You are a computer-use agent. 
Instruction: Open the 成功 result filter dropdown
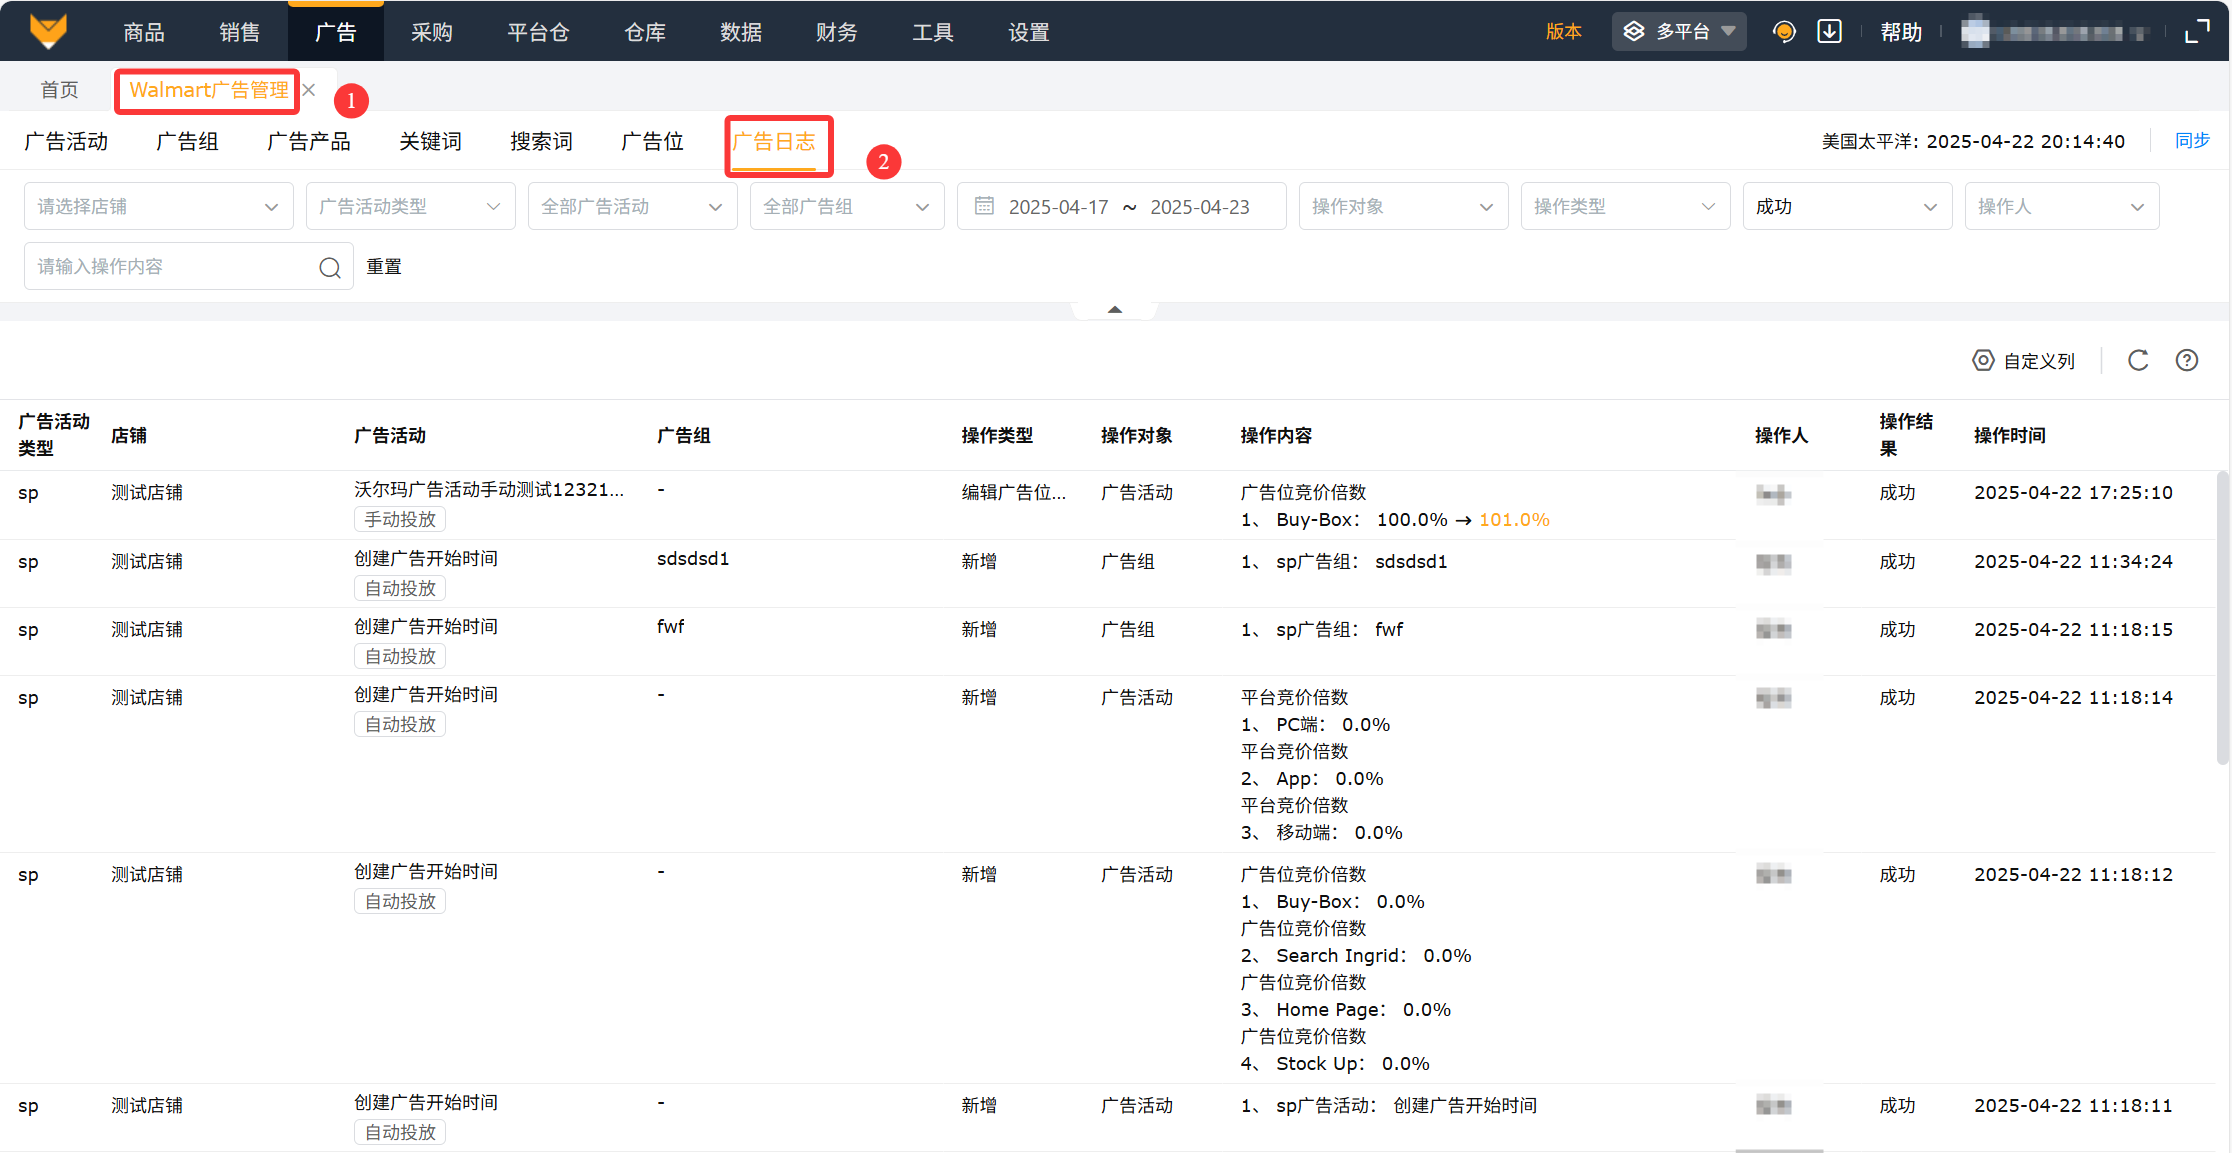point(1846,207)
